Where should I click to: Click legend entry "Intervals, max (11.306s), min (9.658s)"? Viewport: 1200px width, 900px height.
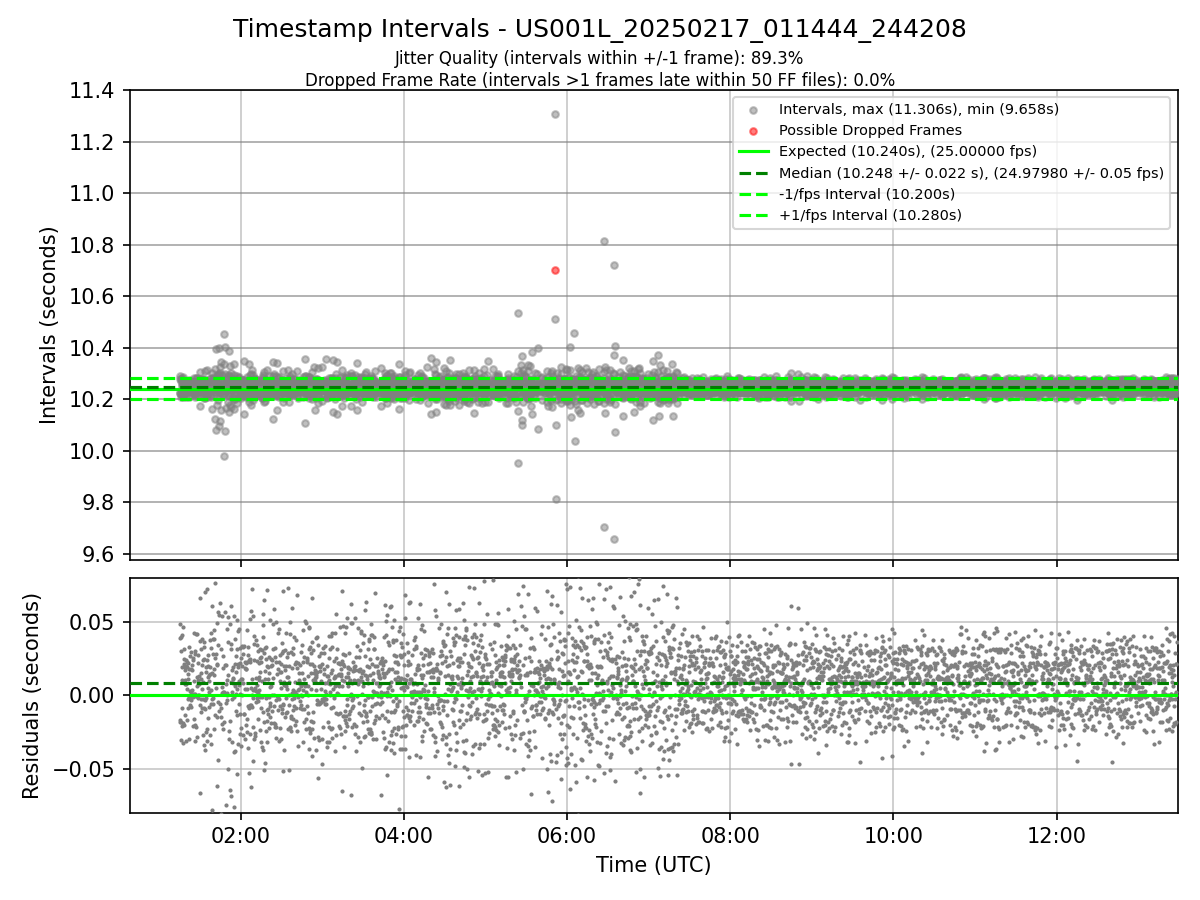pos(918,109)
